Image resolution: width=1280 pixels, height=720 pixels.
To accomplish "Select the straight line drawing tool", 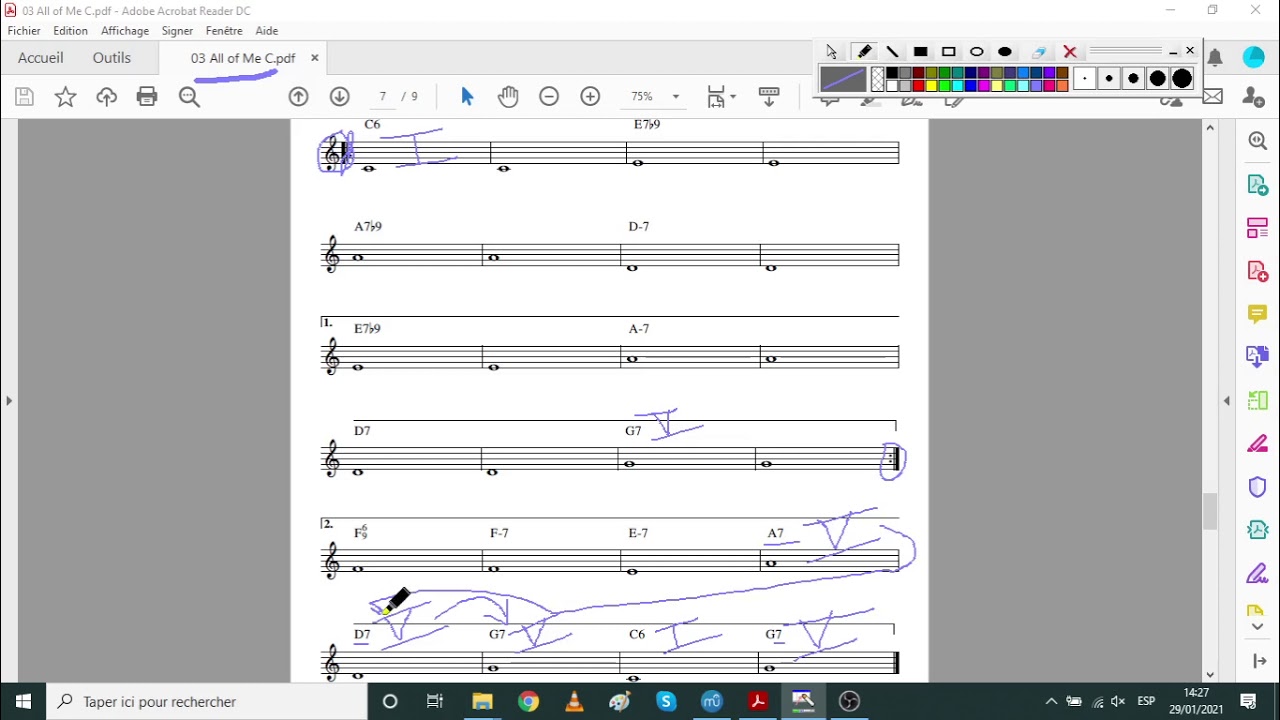I will click(892, 52).
